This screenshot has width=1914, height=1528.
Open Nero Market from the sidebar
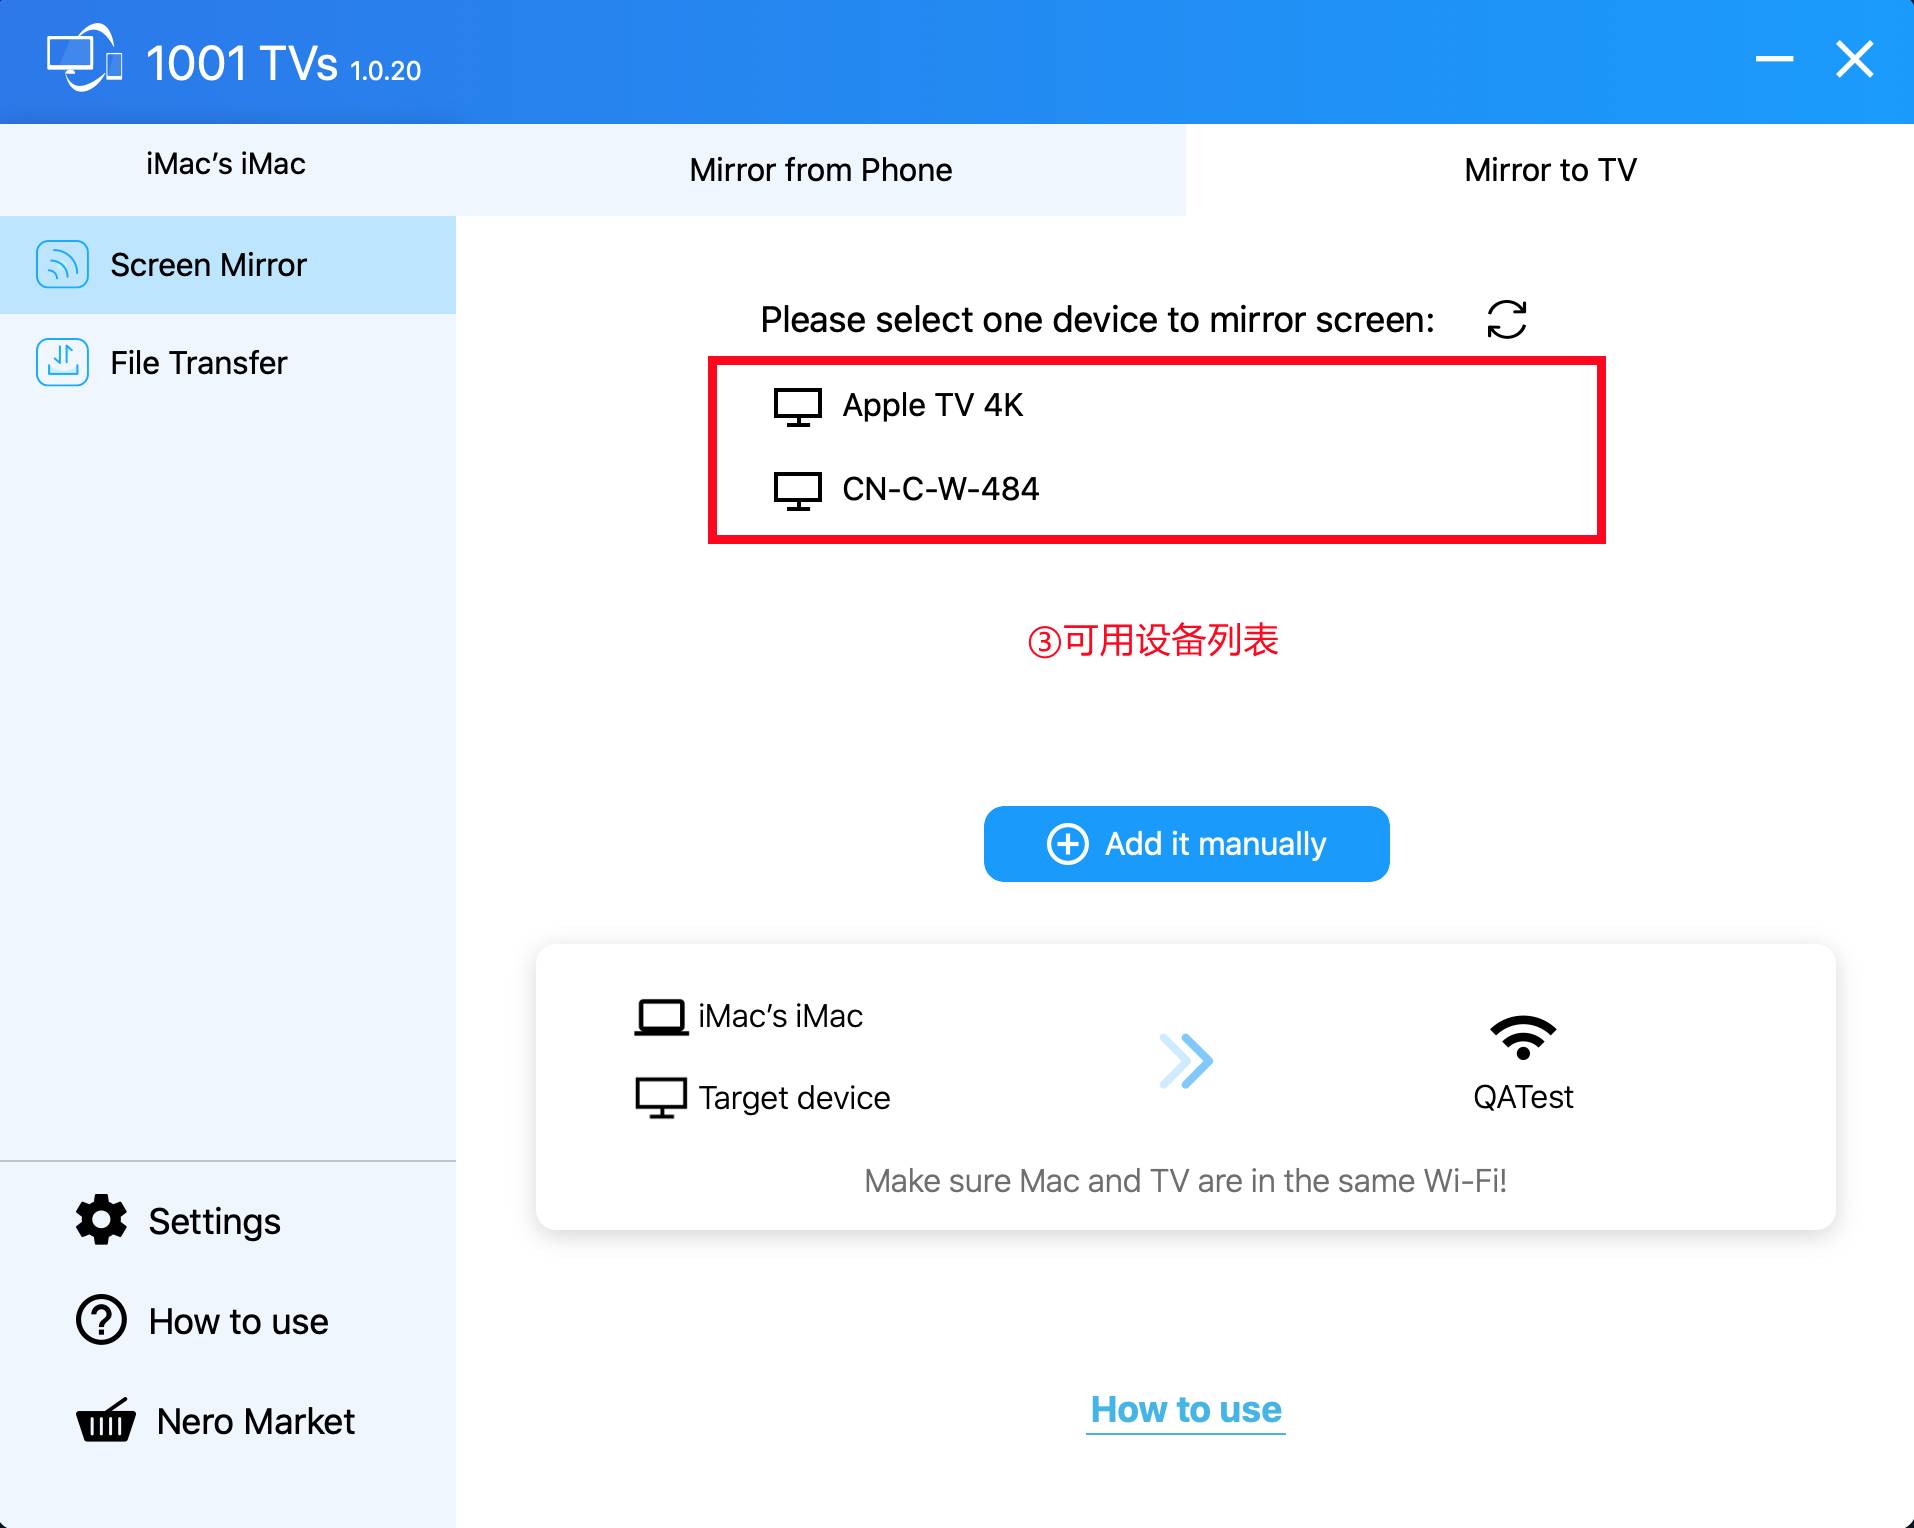(x=216, y=1421)
